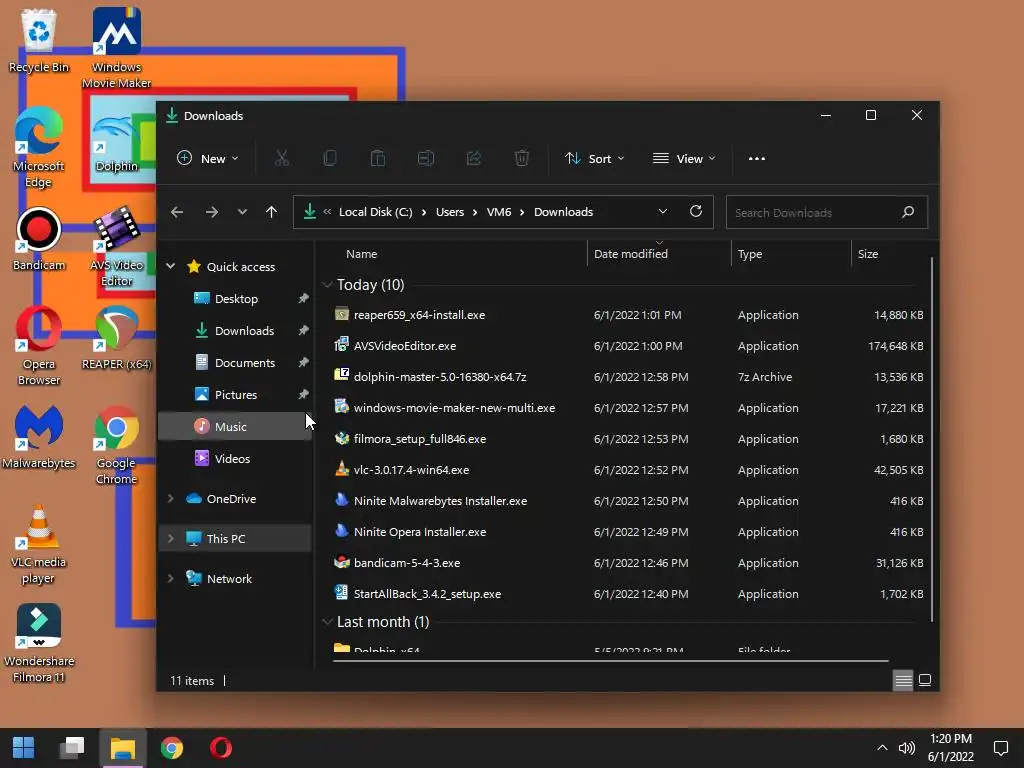Click the file list vertical scrollbar
The image size is (1024, 768).
click(932, 439)
